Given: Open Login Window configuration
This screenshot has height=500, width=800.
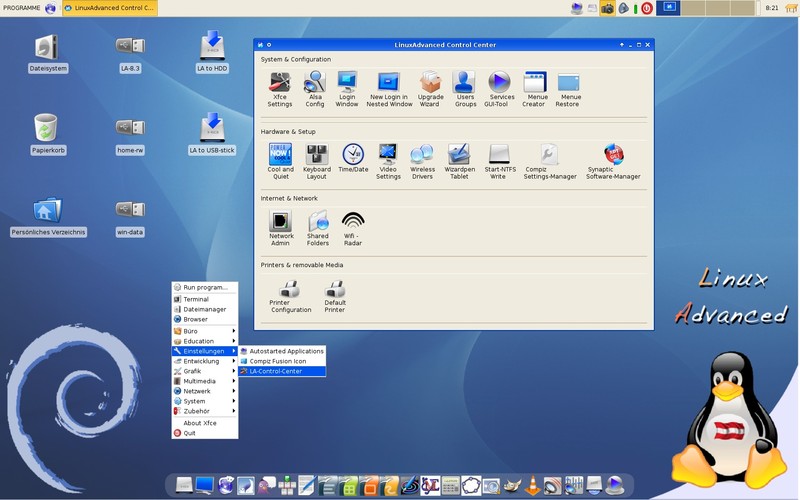Looking at the screenshot, I should point(347,89).
